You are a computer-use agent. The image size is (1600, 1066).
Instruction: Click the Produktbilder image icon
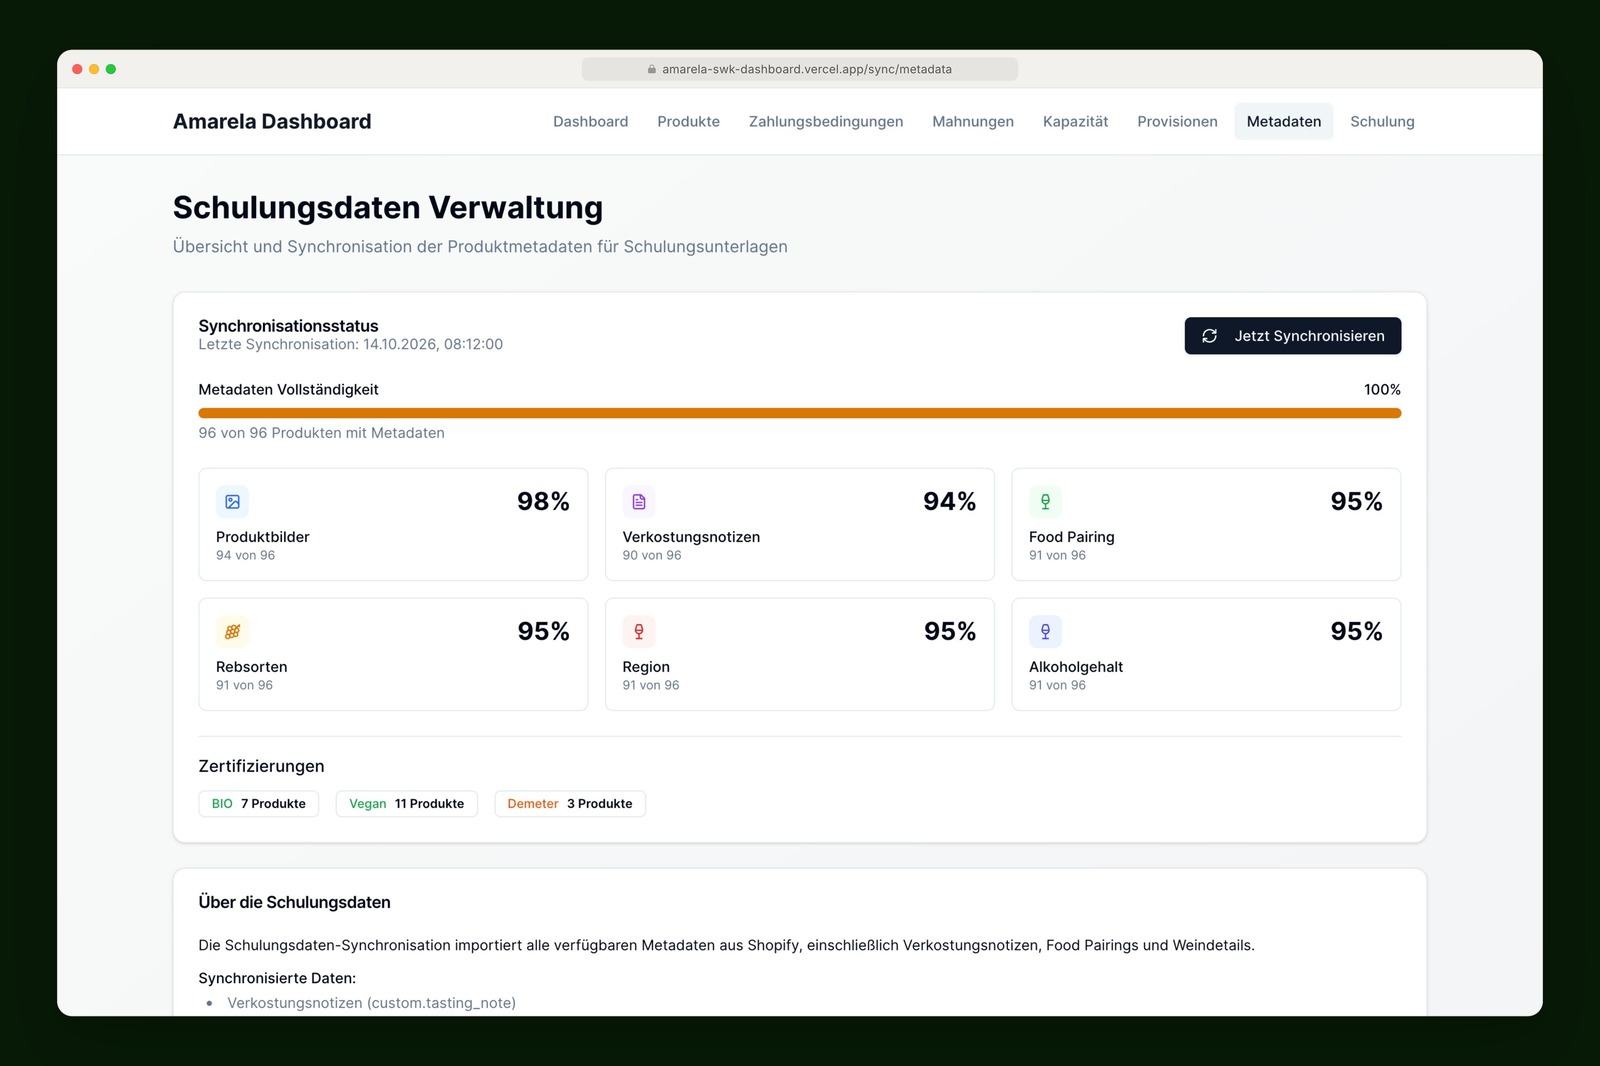tap(232, 502)
